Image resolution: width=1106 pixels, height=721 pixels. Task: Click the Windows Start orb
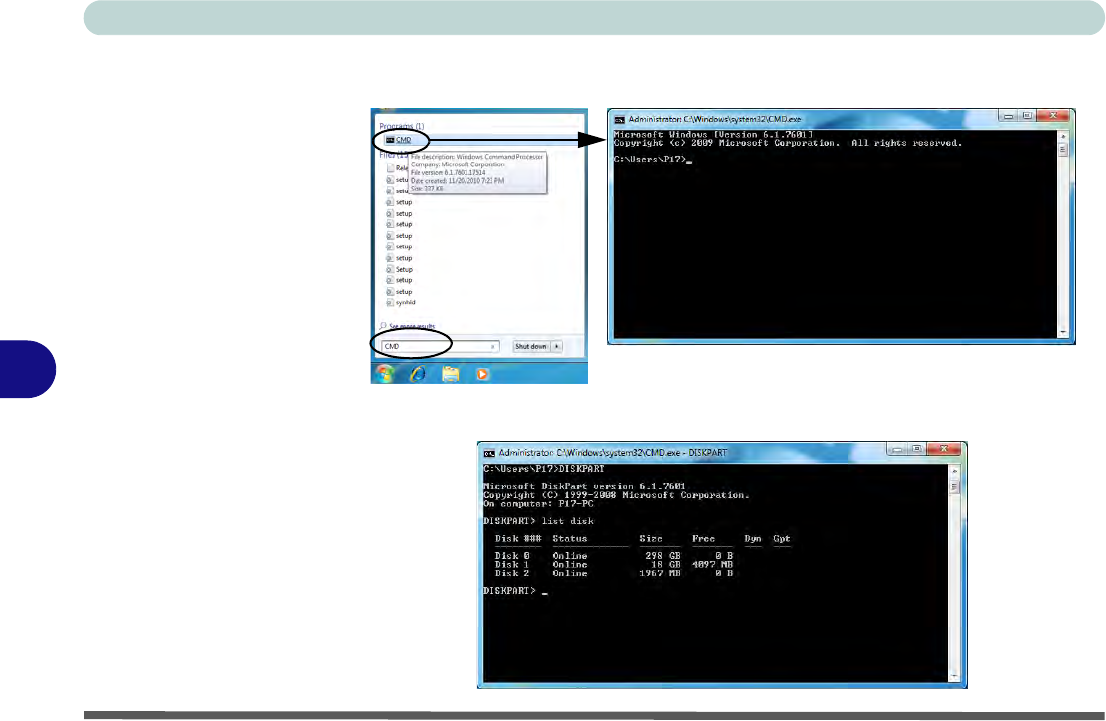[x=386, y=373]
